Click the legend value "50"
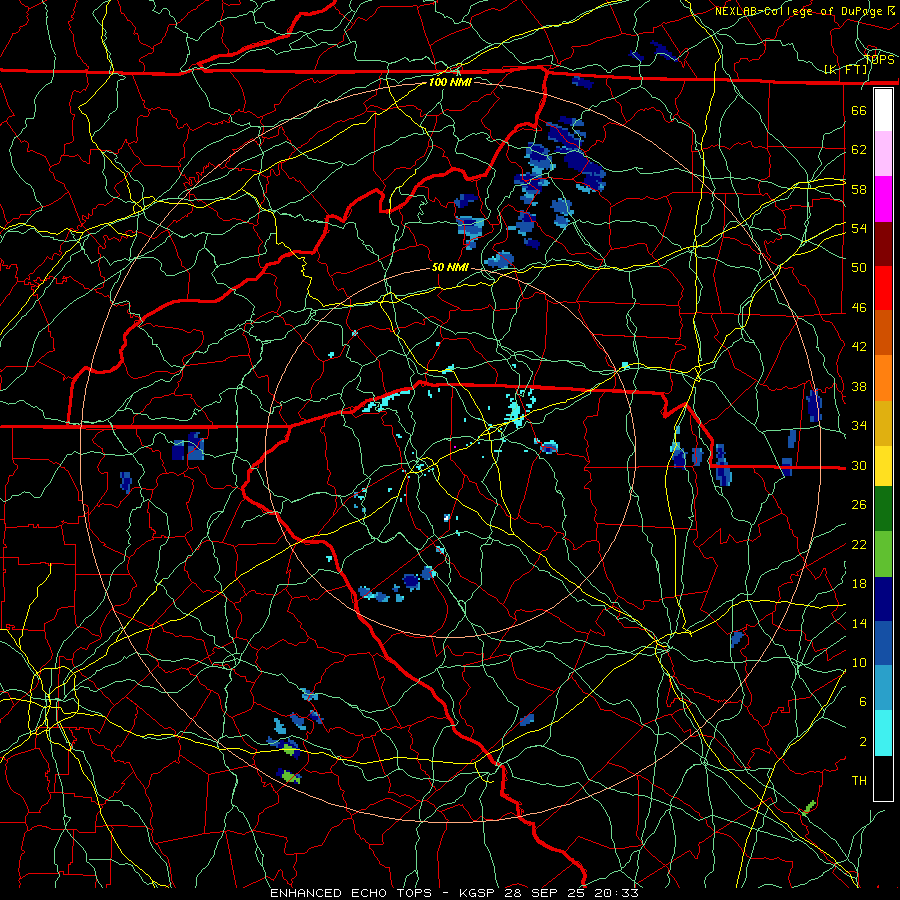The height and width of the screenshot is (900, 900). 859,267
